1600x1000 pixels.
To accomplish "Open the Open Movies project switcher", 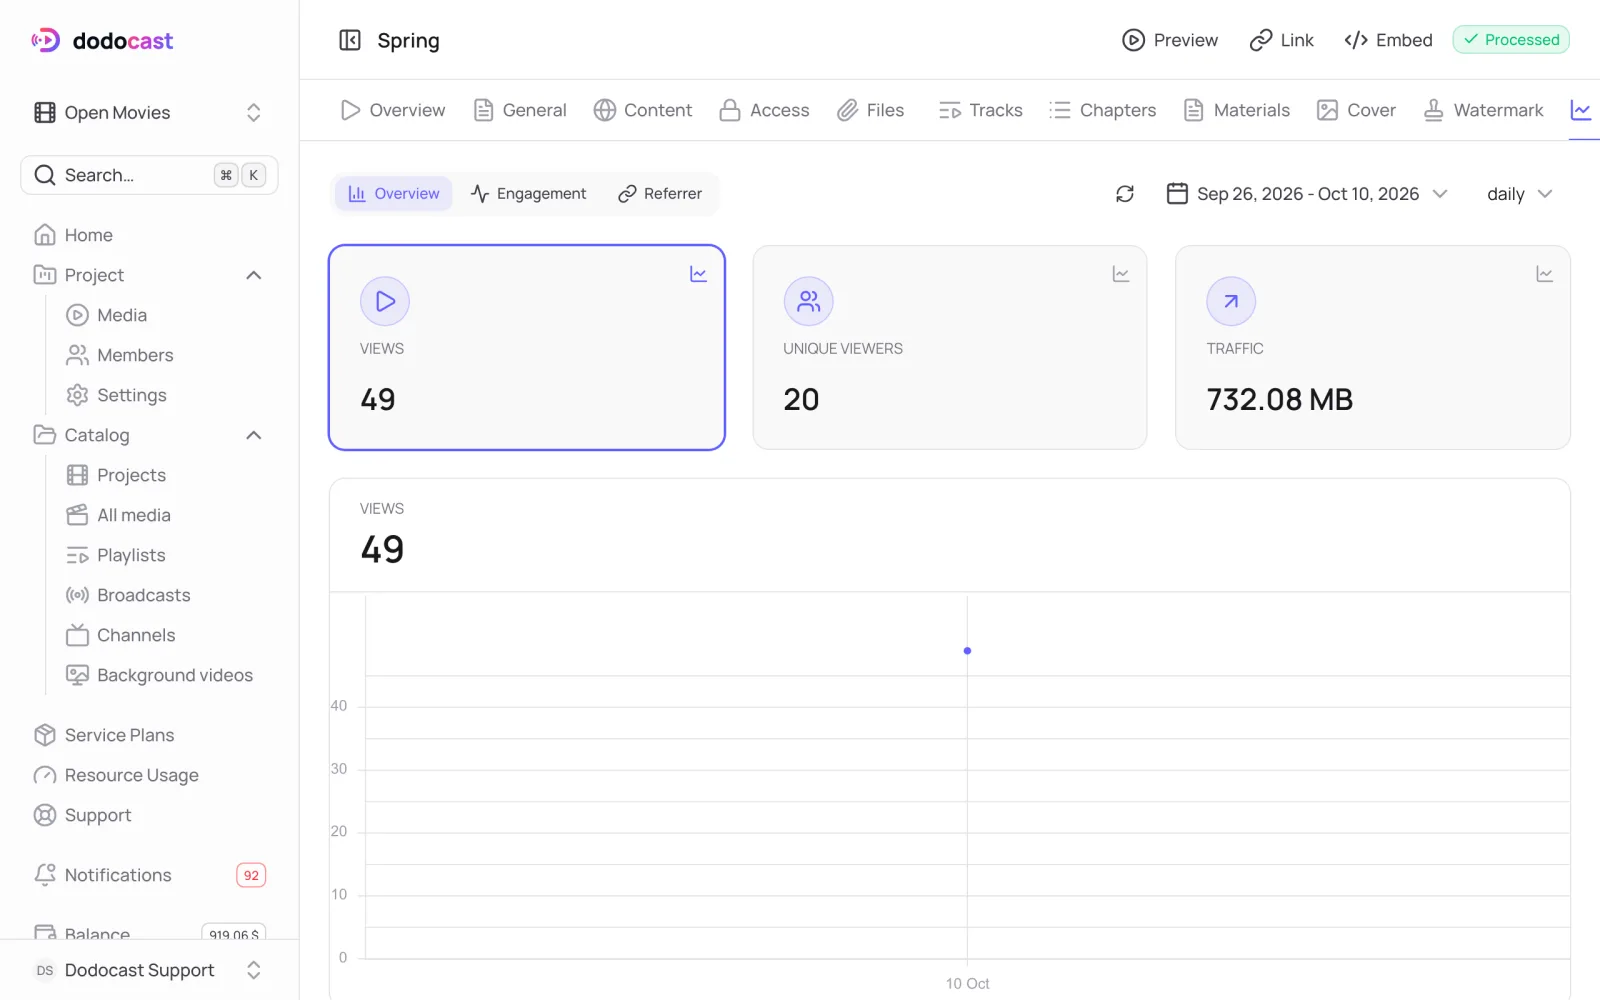I will [149, 113].
